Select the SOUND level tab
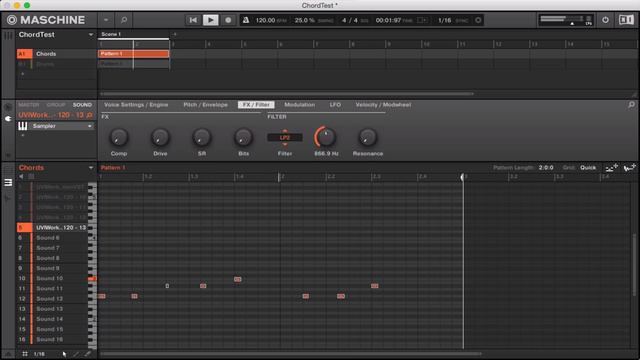The height and width of the screenshot is (360, 640). tap(82, 105)
